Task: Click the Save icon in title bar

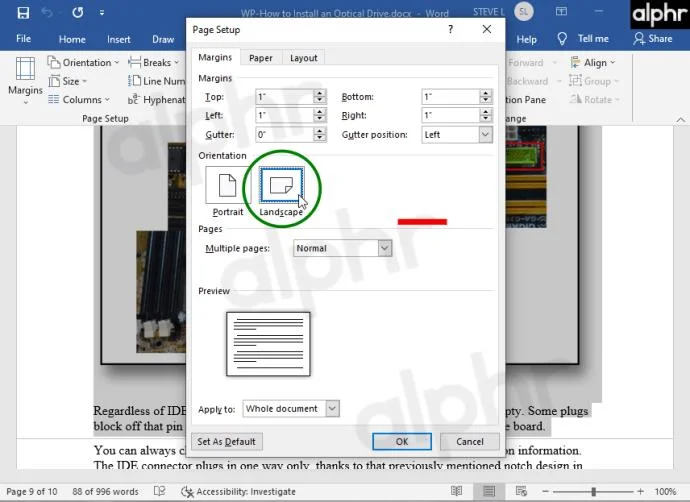Action: click(23, 12)
